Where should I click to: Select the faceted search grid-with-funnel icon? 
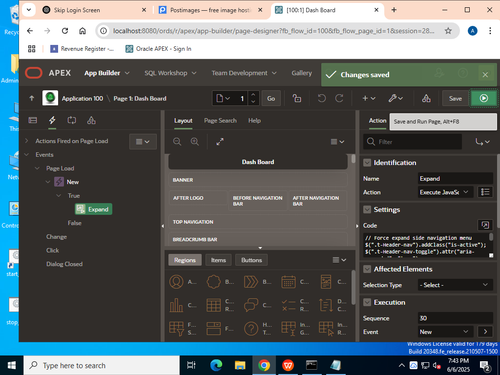(x=176, y=328)
